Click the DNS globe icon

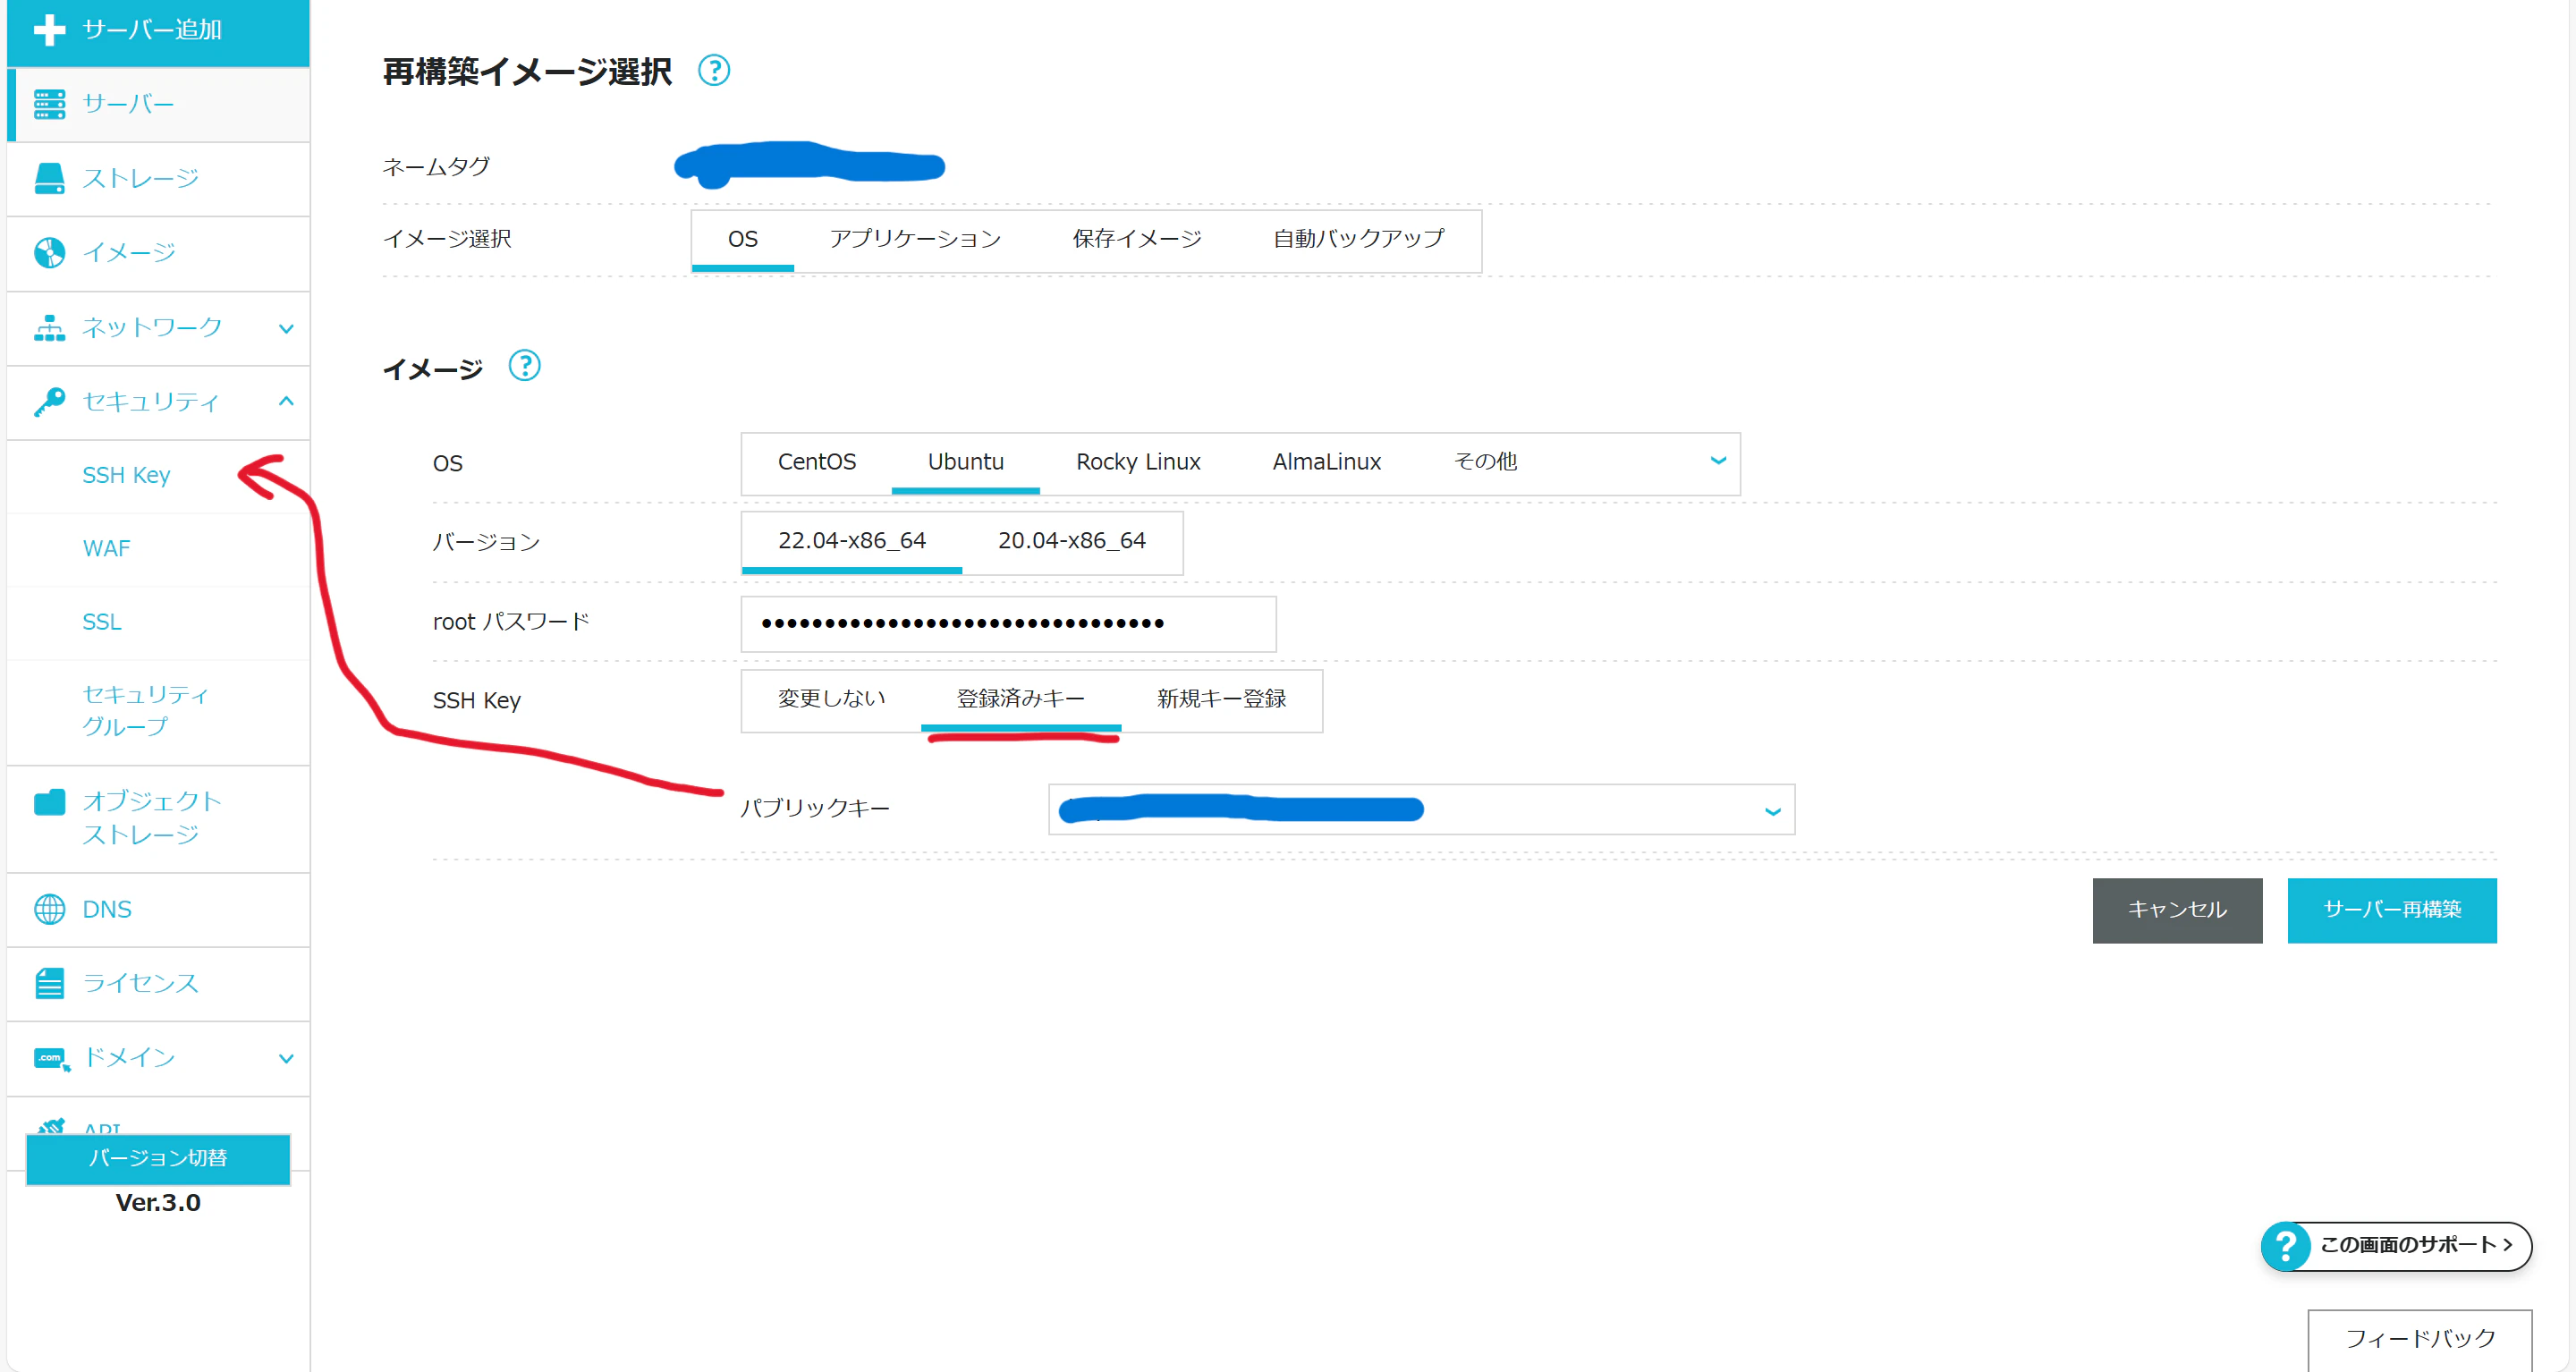tap(49, 909)
